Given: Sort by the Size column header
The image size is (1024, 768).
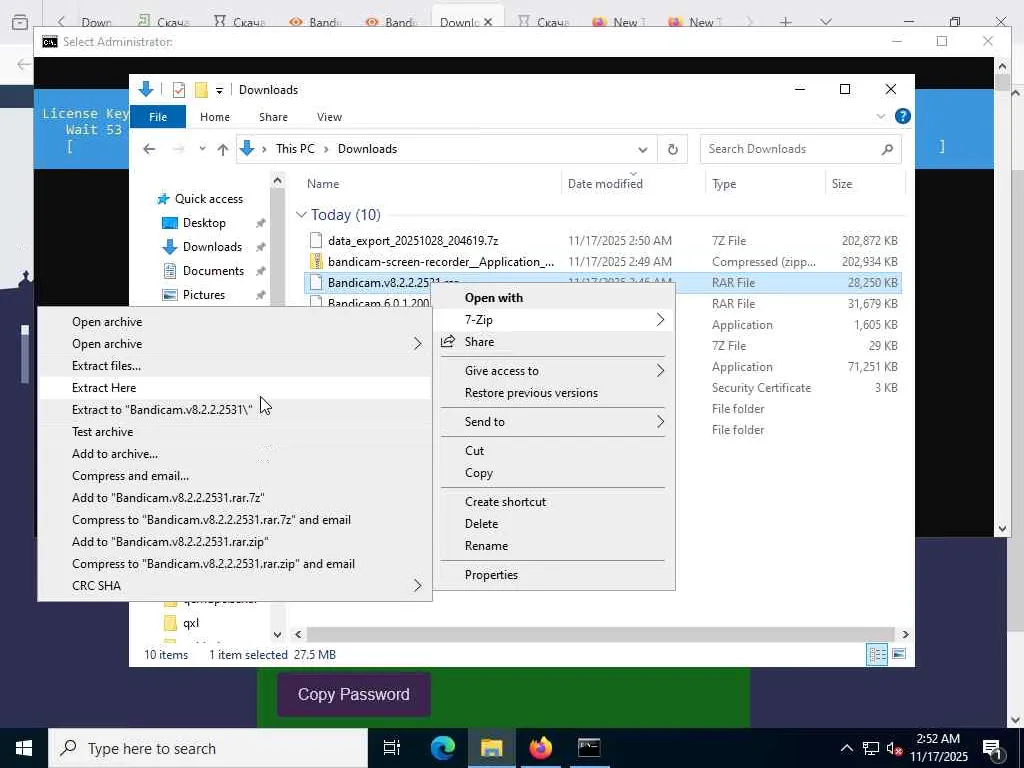Looking at the screenshot, I should tap(842, 184).
